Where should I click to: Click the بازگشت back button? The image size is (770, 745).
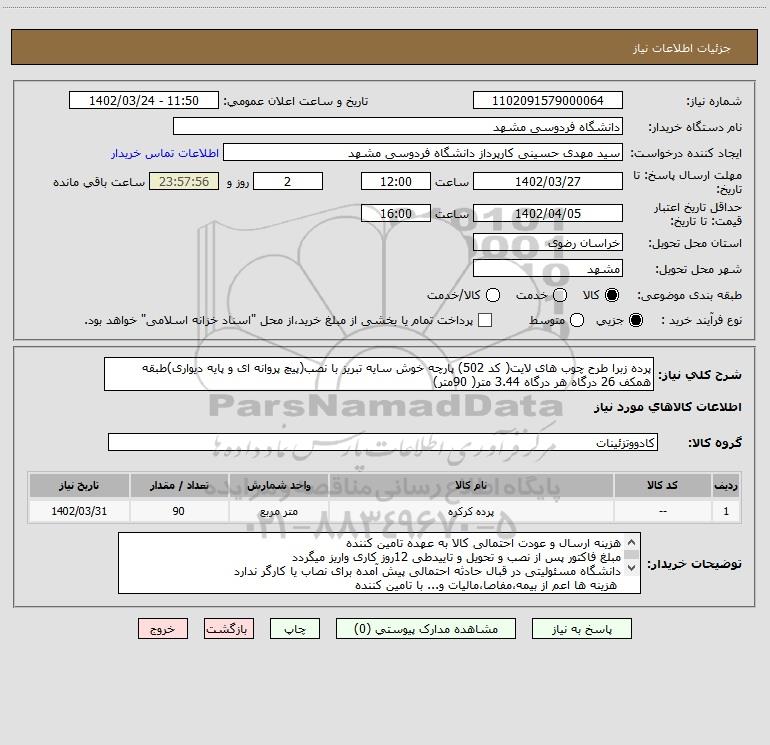pyautogui.click(x=229, y=629)
